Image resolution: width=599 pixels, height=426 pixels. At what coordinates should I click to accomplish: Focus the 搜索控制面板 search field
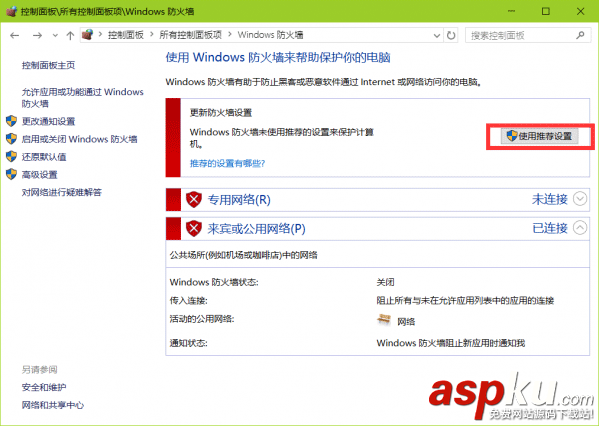coord(528,36)
